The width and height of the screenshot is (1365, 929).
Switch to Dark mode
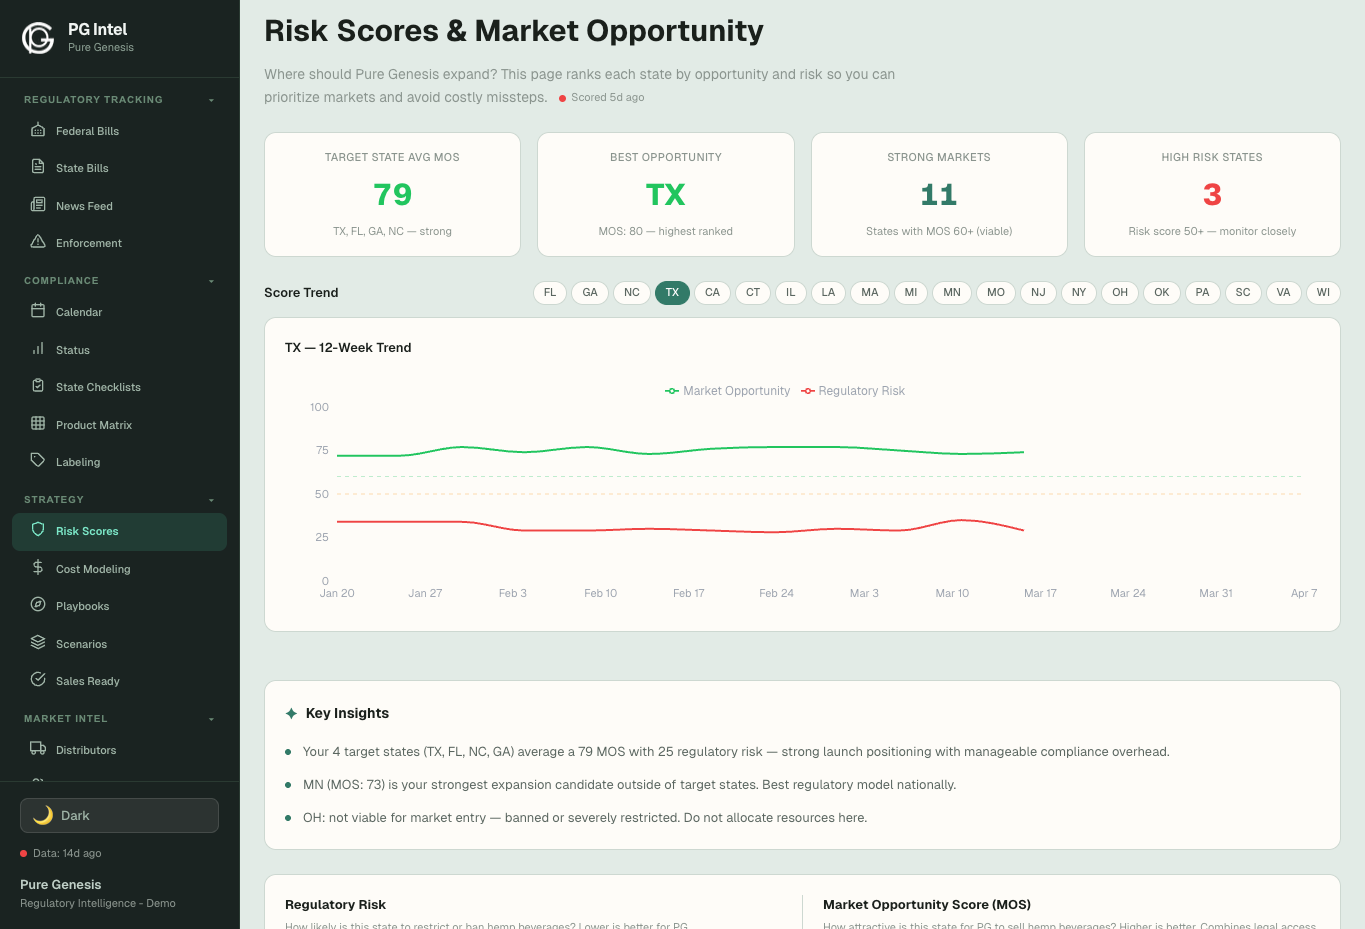119,815
